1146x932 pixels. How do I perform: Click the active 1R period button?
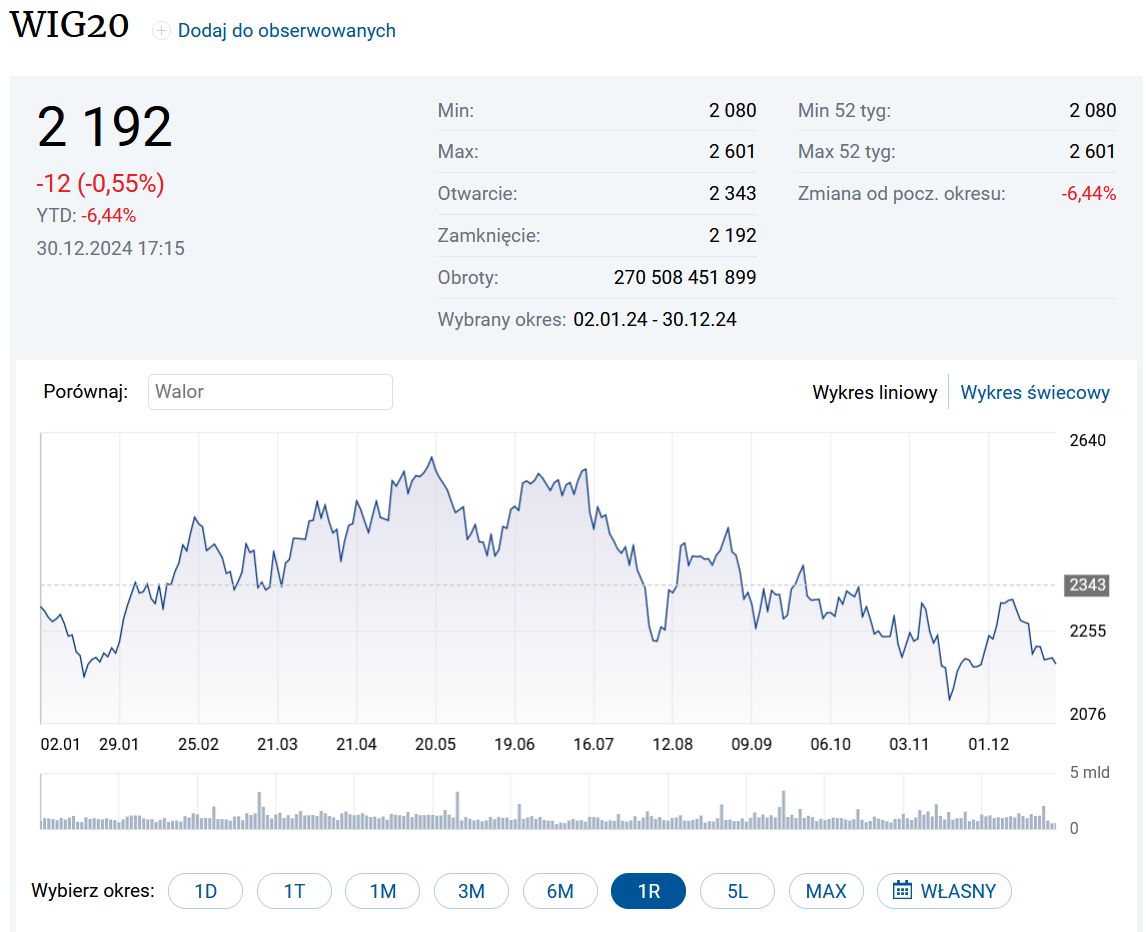click(x=648, y=891)
